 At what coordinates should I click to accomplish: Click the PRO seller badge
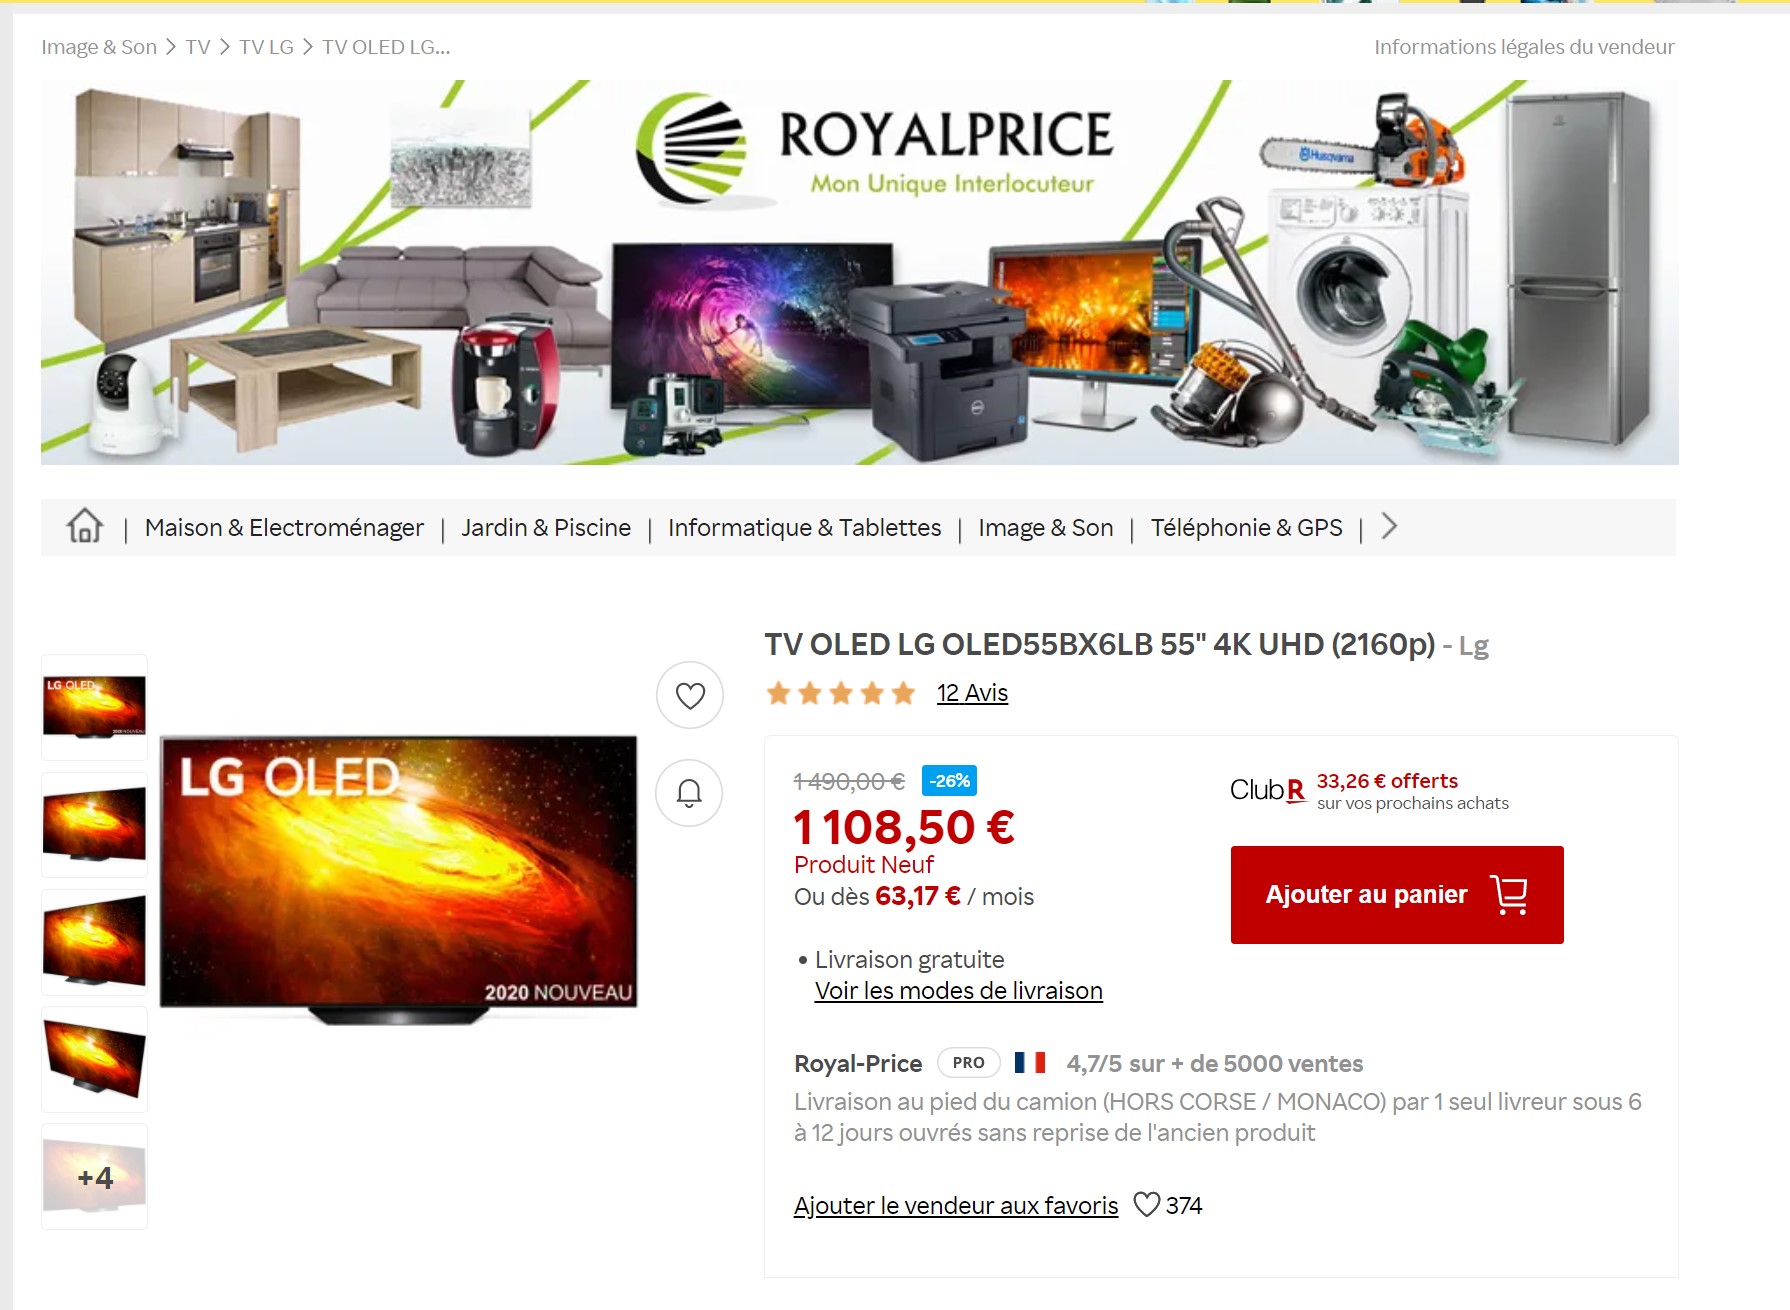click(x=968, y=1062)
